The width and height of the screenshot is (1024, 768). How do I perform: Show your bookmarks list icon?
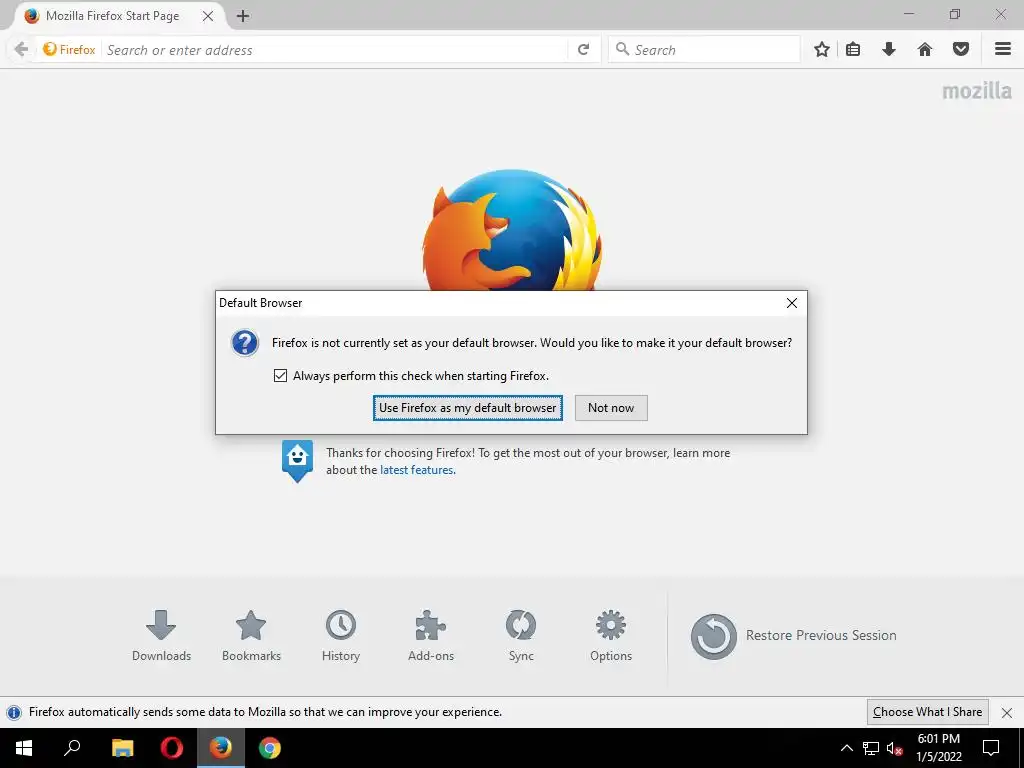(x=853, y=50)
